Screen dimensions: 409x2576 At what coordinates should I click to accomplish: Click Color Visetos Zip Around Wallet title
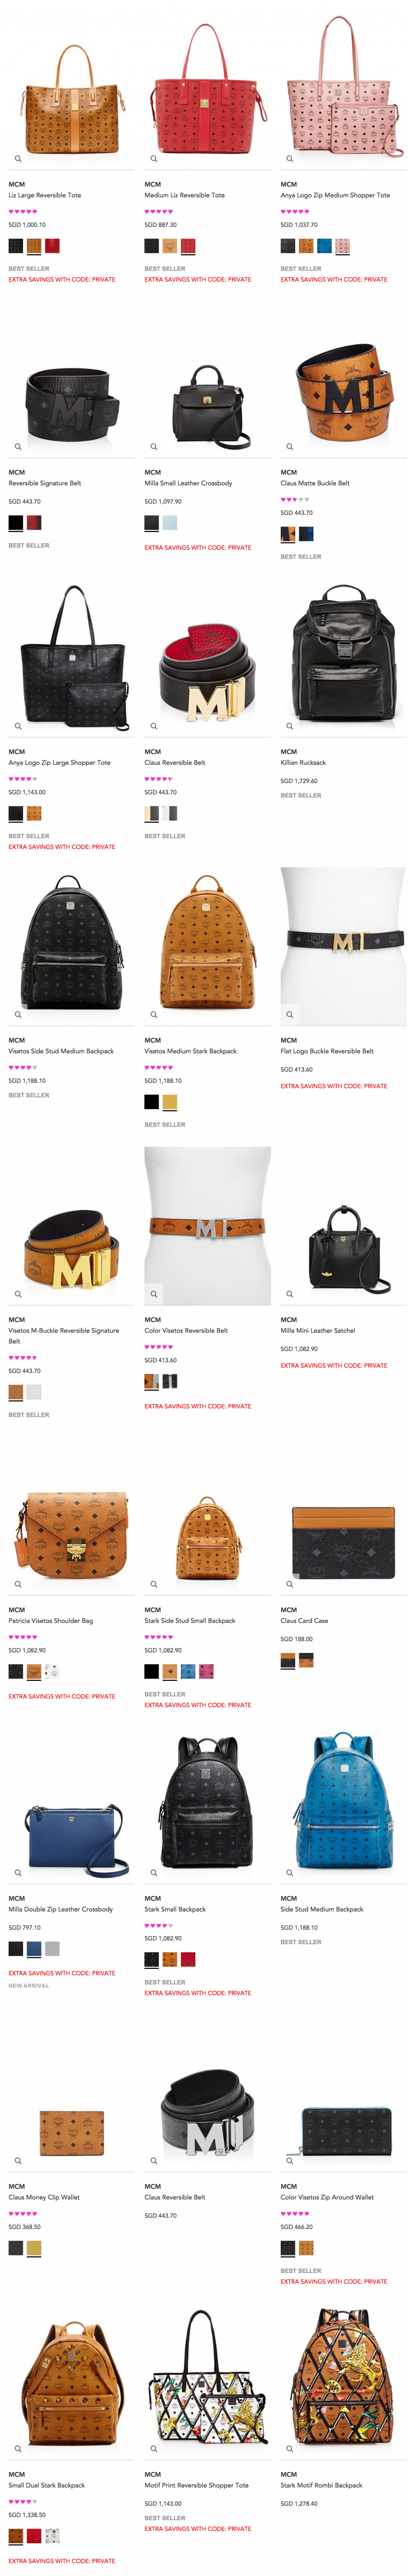[x=327, y=2197]
